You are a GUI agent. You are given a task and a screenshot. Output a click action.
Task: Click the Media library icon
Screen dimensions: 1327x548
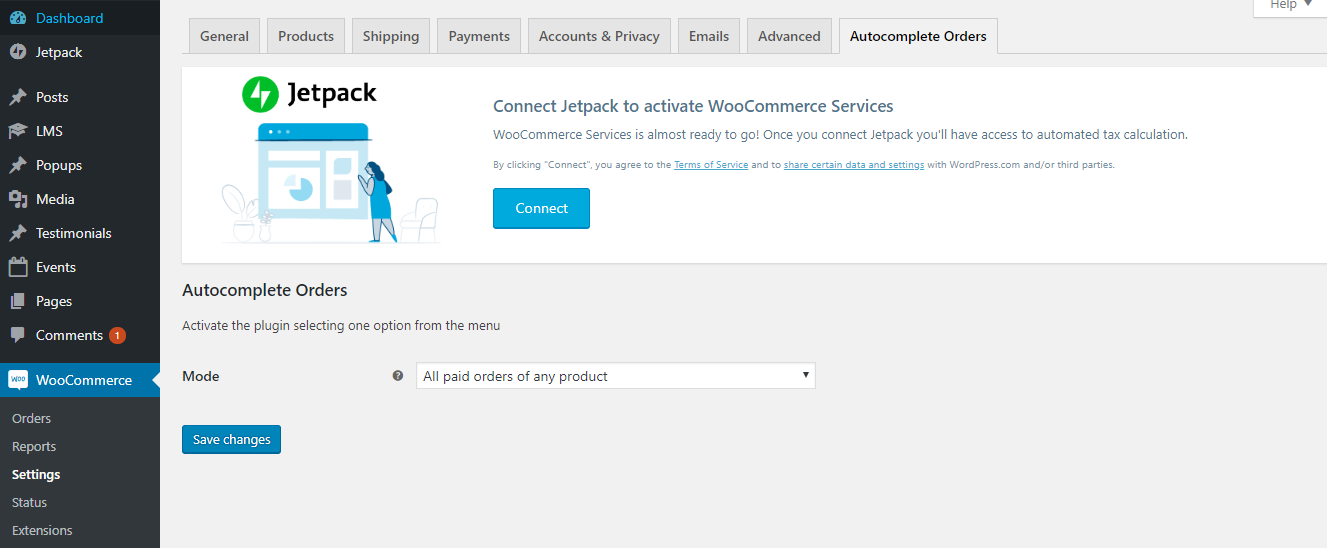(x=18, y=200)
